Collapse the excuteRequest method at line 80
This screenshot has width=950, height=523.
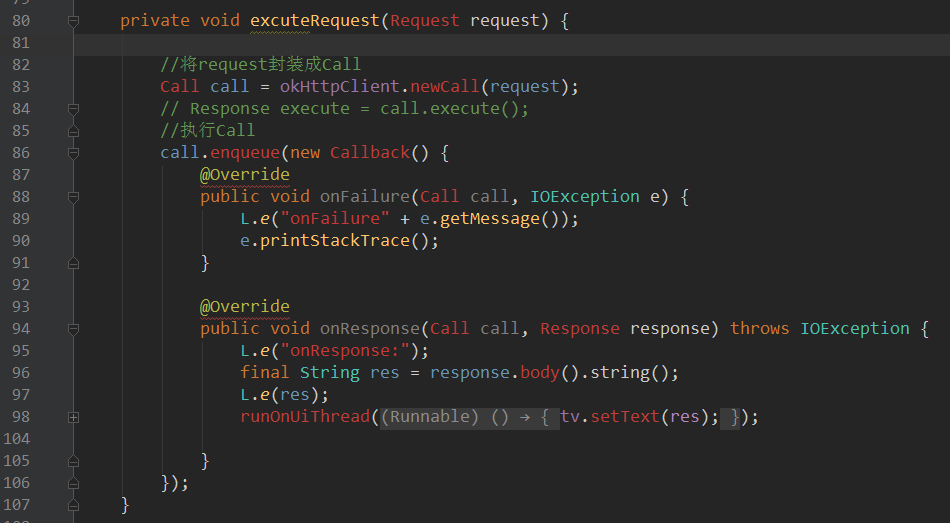(x=73, y=21)
